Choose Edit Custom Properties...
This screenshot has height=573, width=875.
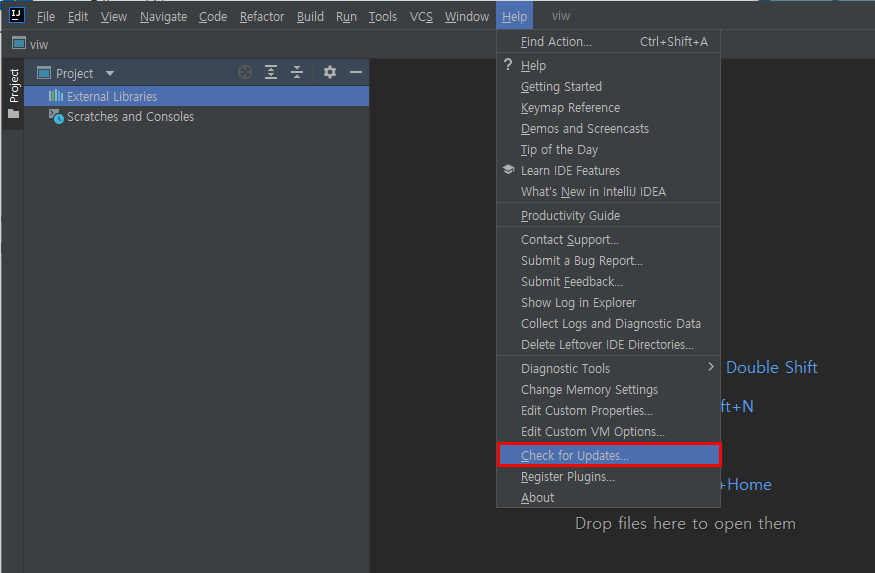tap(608, 411)
